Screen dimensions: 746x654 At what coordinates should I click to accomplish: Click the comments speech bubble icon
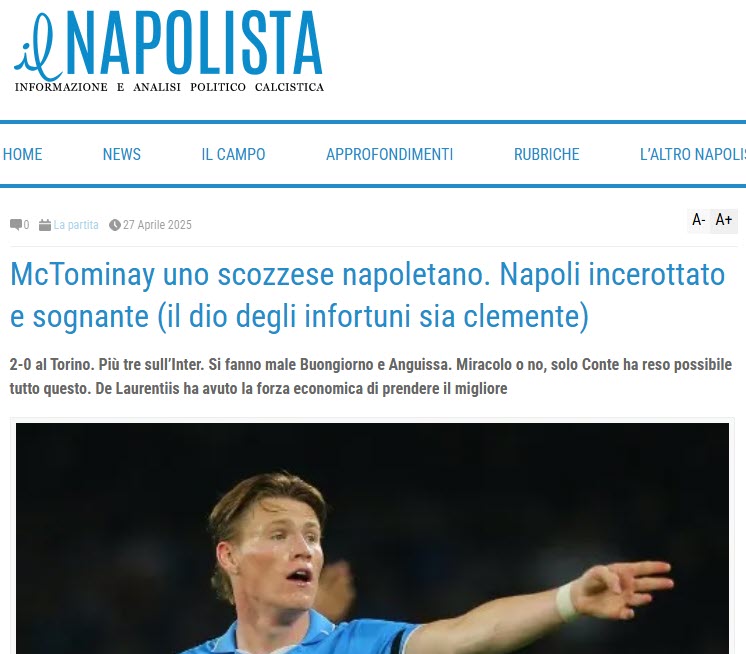pyautogui.click(x=16, y=225)
